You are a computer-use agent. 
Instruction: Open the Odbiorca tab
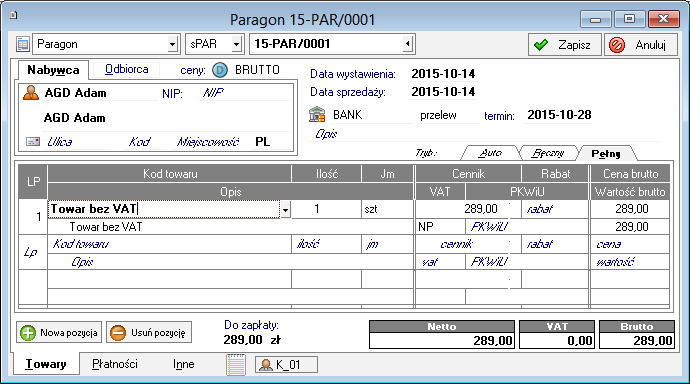tap(126, 69)
